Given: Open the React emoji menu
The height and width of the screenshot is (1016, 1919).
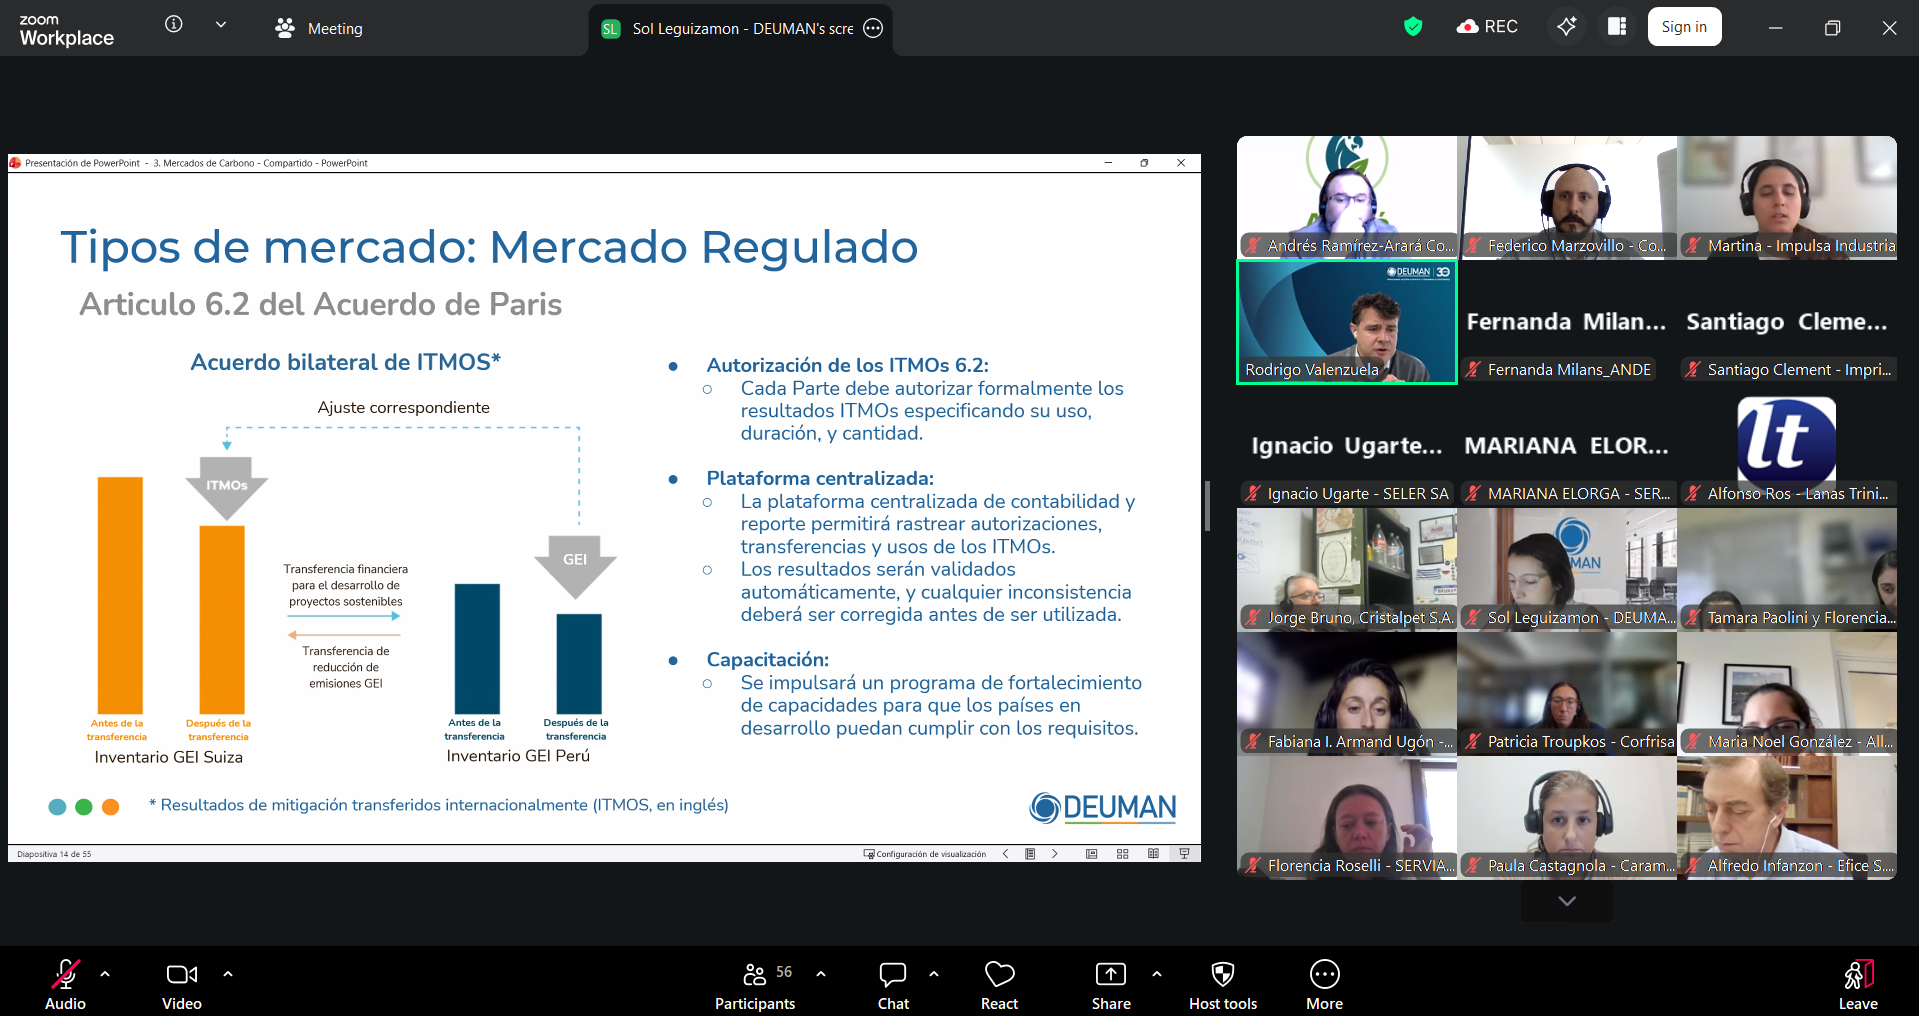Looking at the screenshot, I should (998, 984).
